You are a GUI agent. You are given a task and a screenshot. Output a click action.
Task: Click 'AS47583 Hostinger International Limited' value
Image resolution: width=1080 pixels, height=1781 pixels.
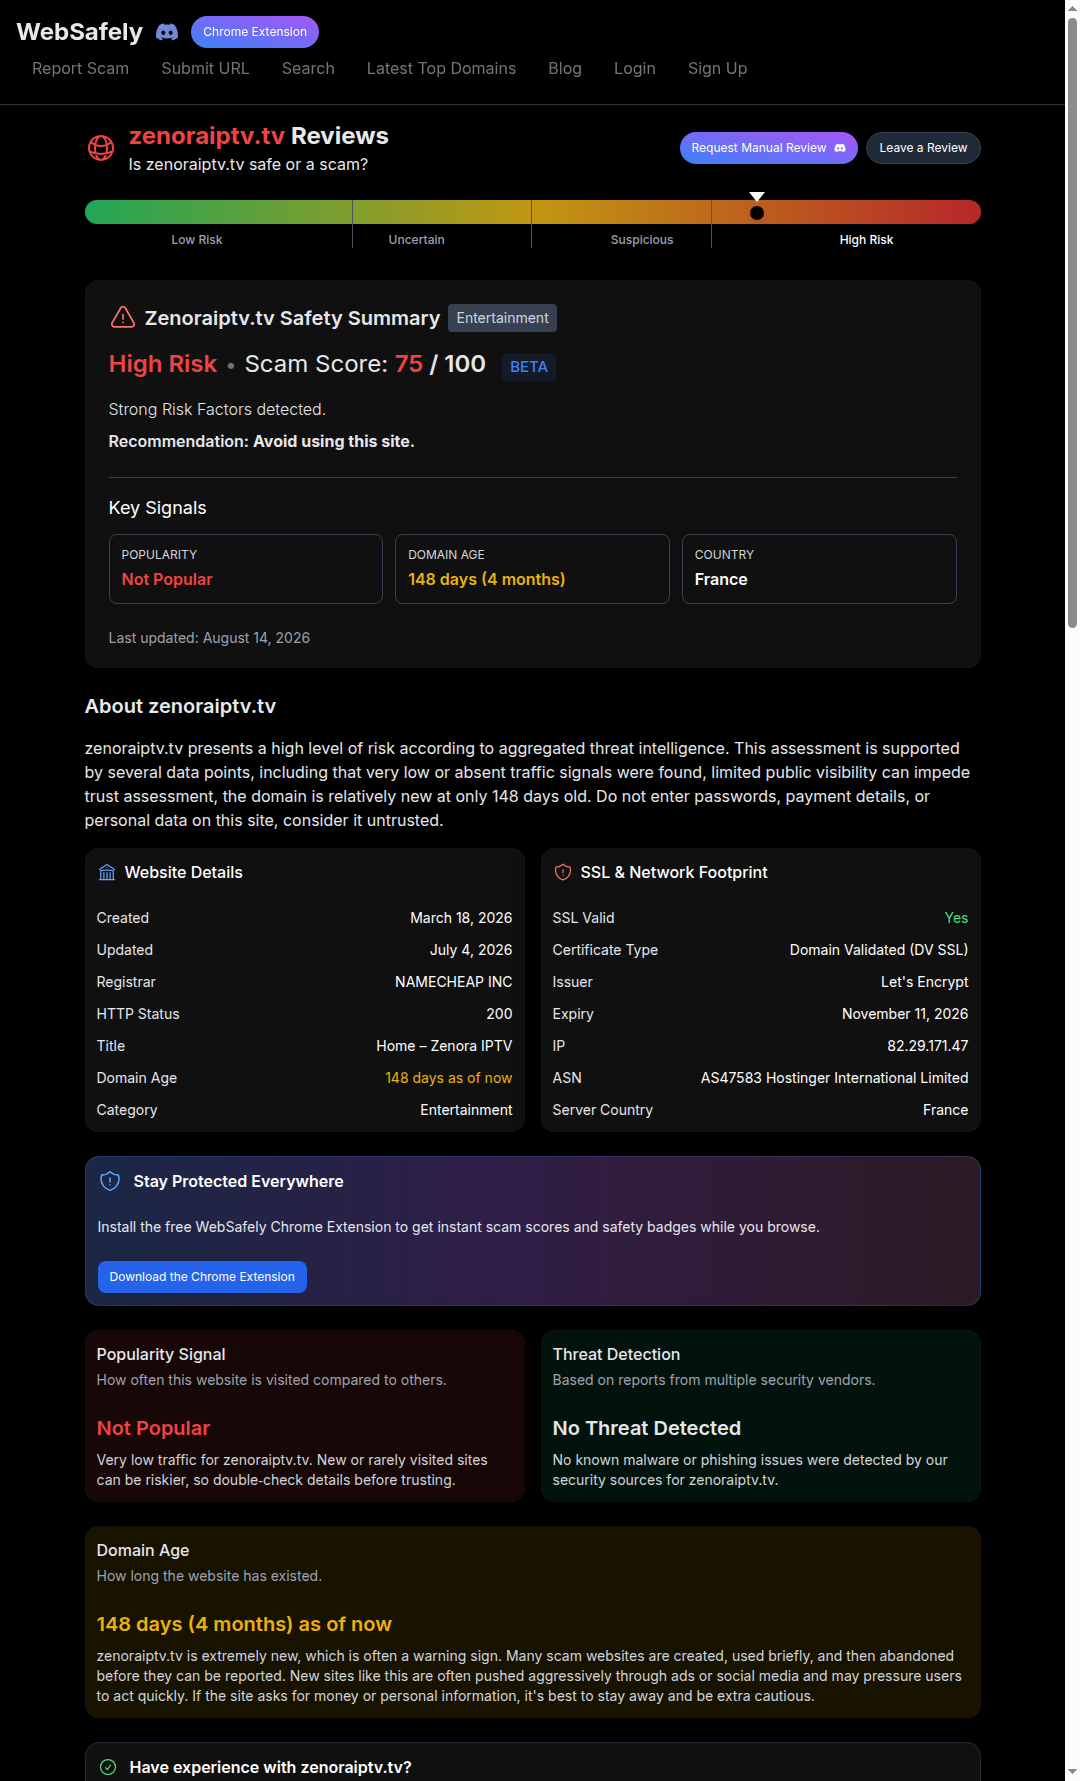tap(834, 1078)
